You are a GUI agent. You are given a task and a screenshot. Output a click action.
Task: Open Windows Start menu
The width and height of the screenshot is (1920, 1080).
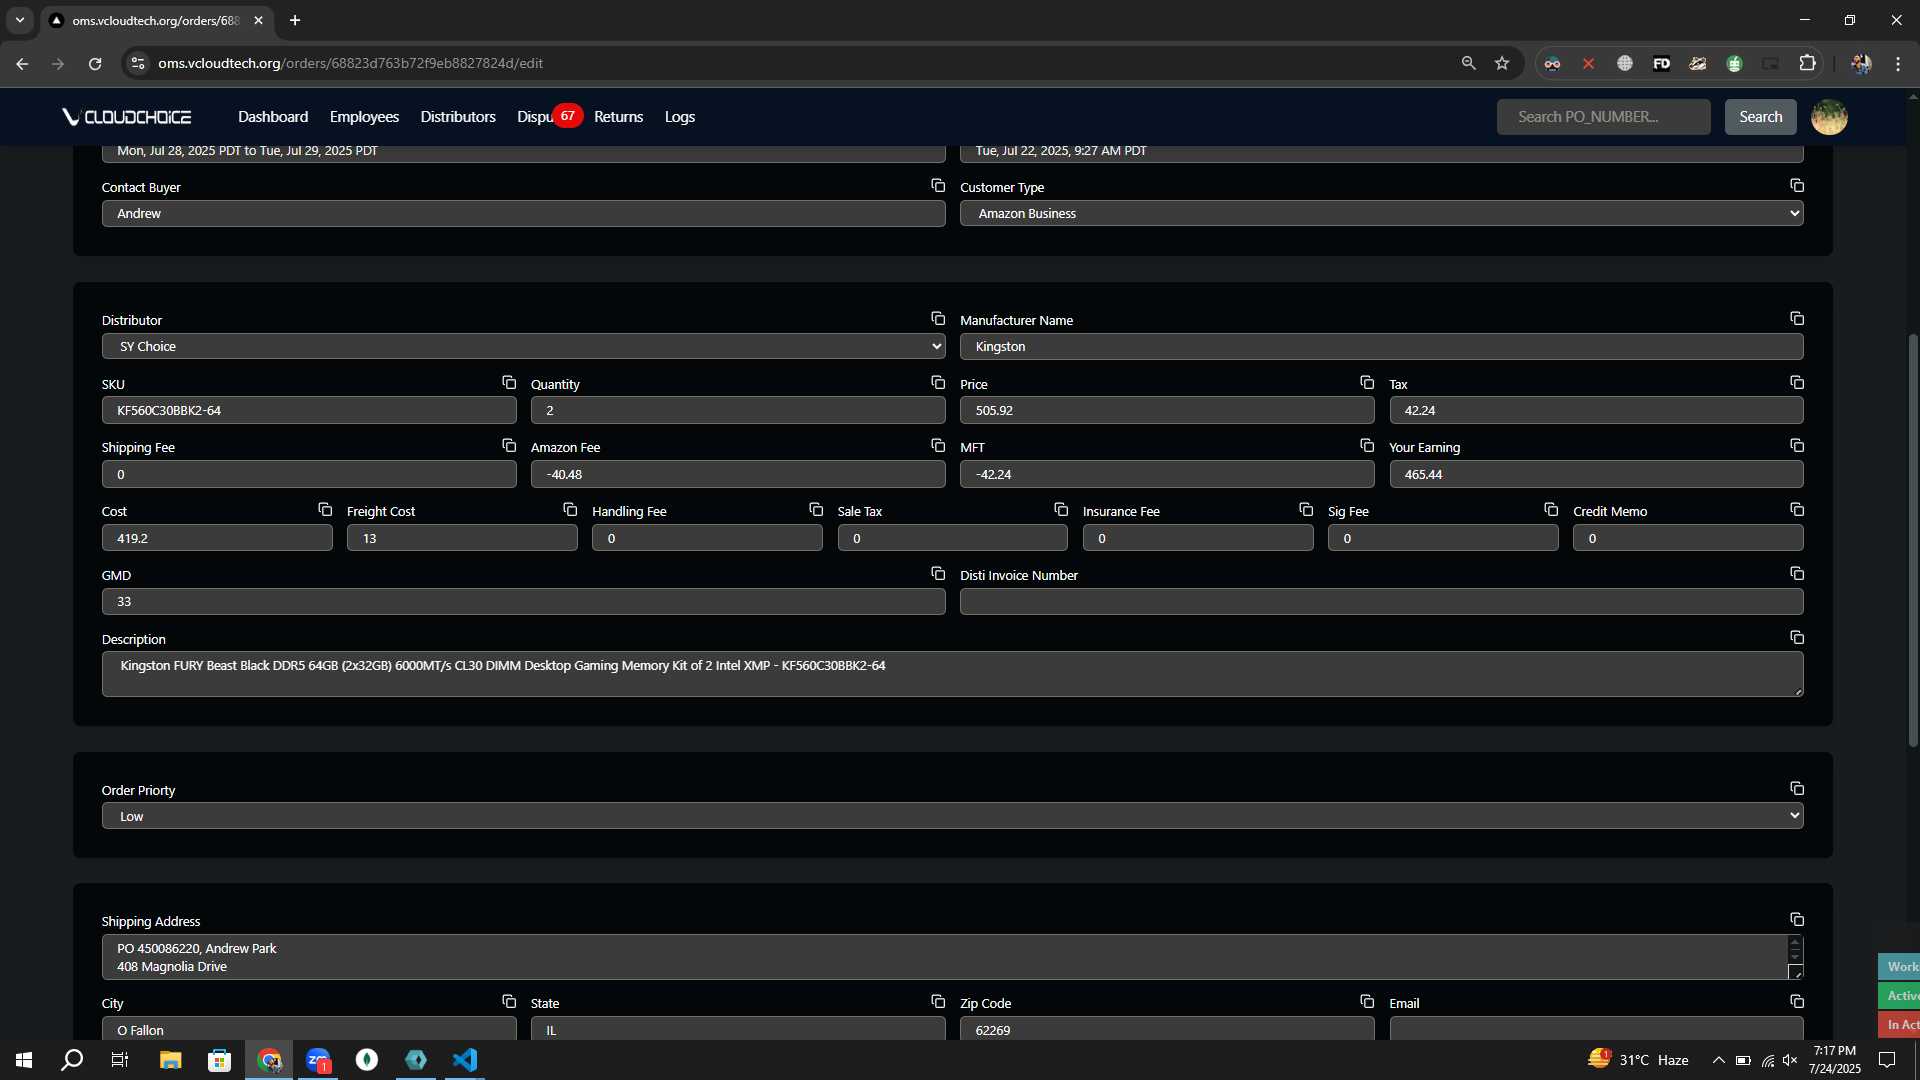pyautogui.click(x=24, y=1060)
